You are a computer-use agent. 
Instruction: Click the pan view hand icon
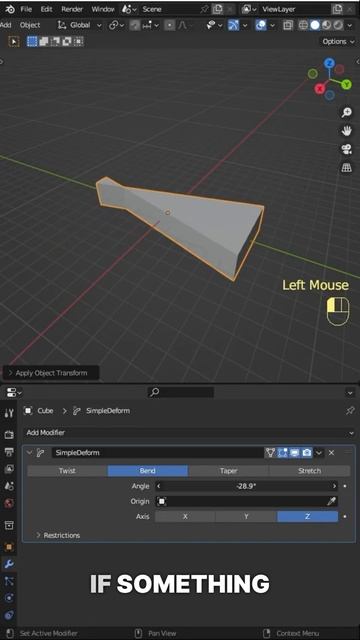click(347, 131)
